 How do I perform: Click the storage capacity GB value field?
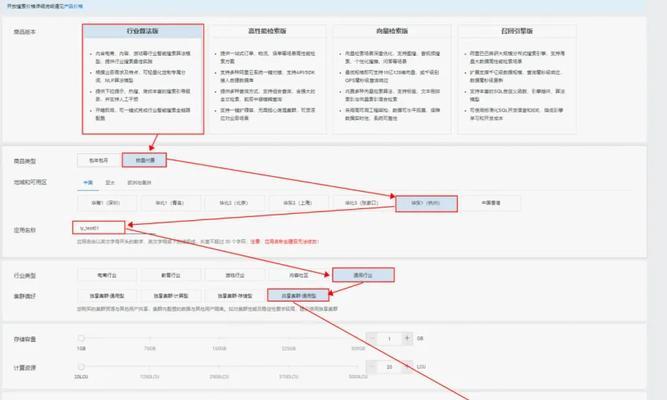(x=389, y=339)
